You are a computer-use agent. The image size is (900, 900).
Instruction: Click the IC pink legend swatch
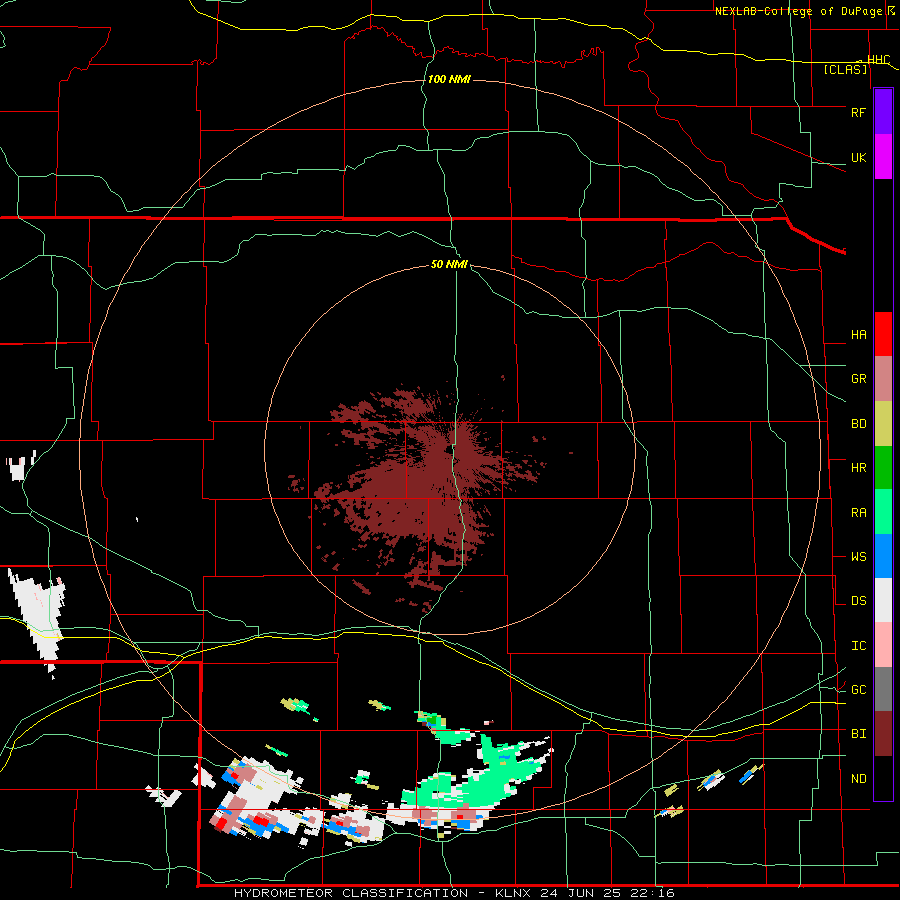[883, 645]
